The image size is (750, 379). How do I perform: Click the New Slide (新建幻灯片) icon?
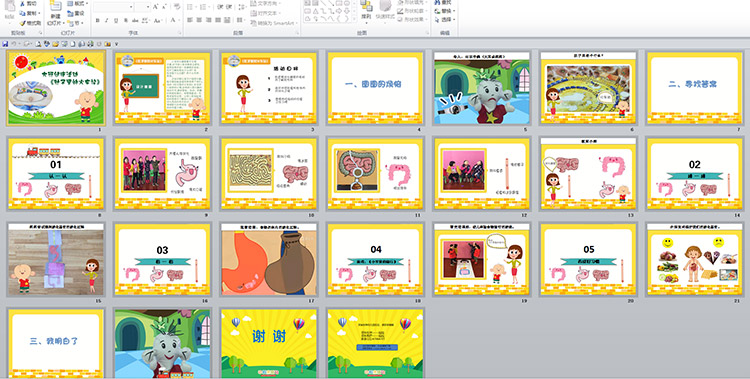tap(55, 7)
